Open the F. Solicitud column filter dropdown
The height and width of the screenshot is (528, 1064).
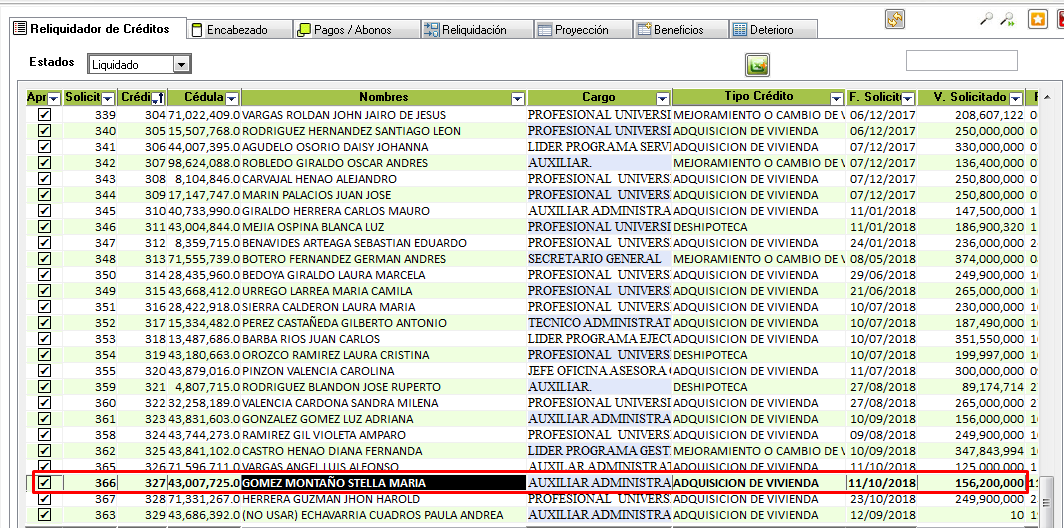(907, 98)
